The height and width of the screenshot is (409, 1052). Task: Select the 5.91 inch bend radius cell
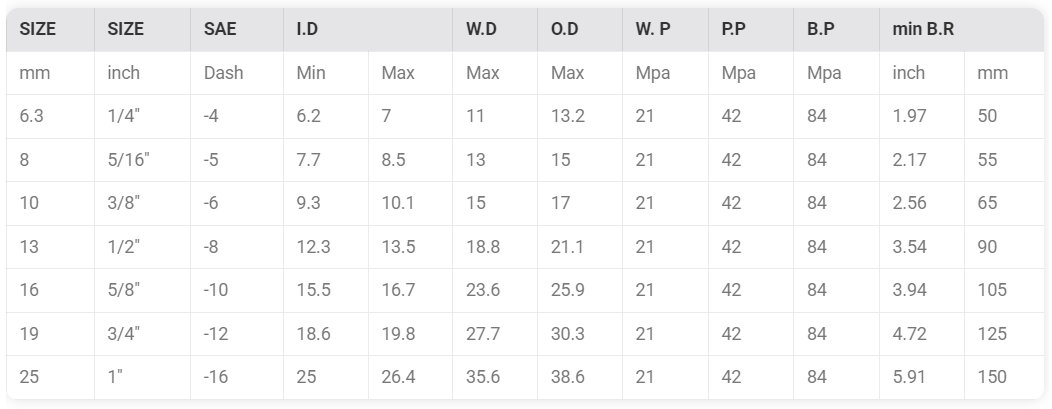click(x=922, y=377)
